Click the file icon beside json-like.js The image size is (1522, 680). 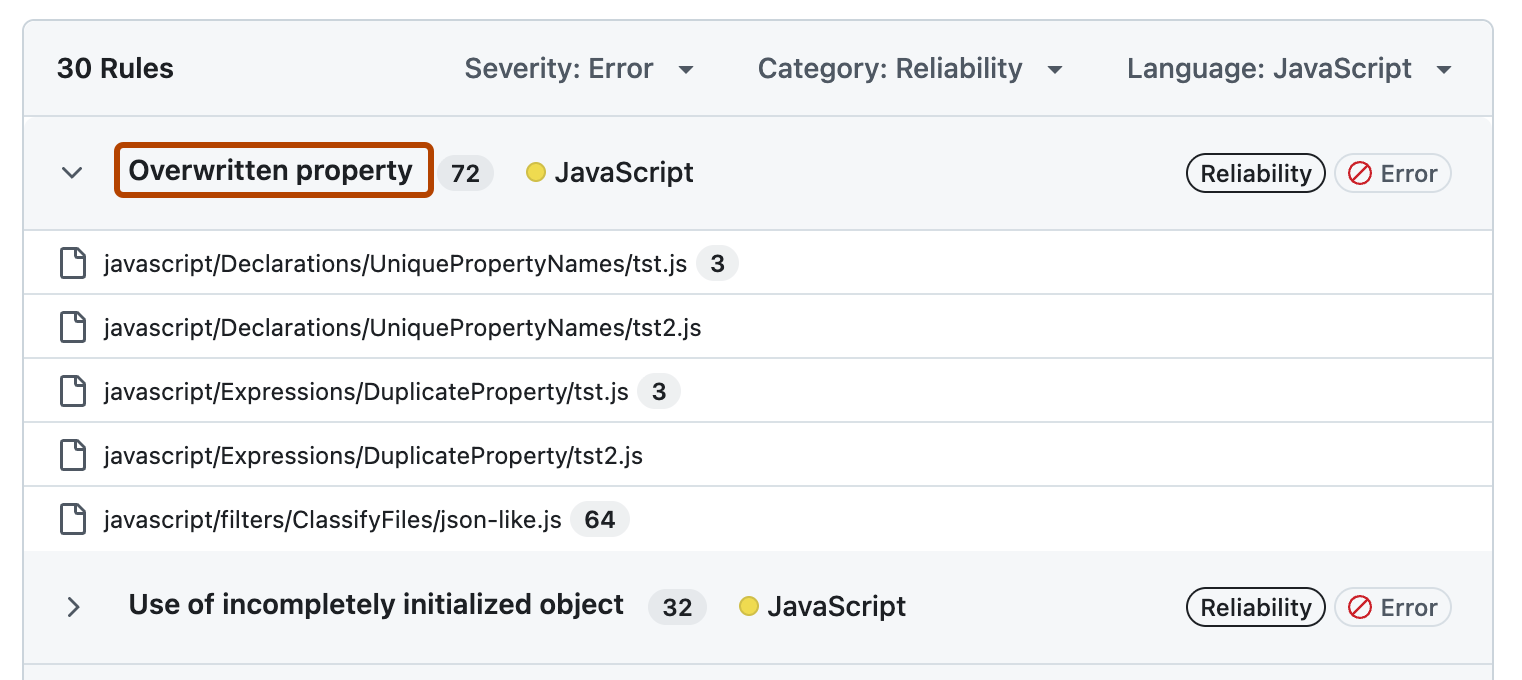pyautogui.click(x=73, y=519)
